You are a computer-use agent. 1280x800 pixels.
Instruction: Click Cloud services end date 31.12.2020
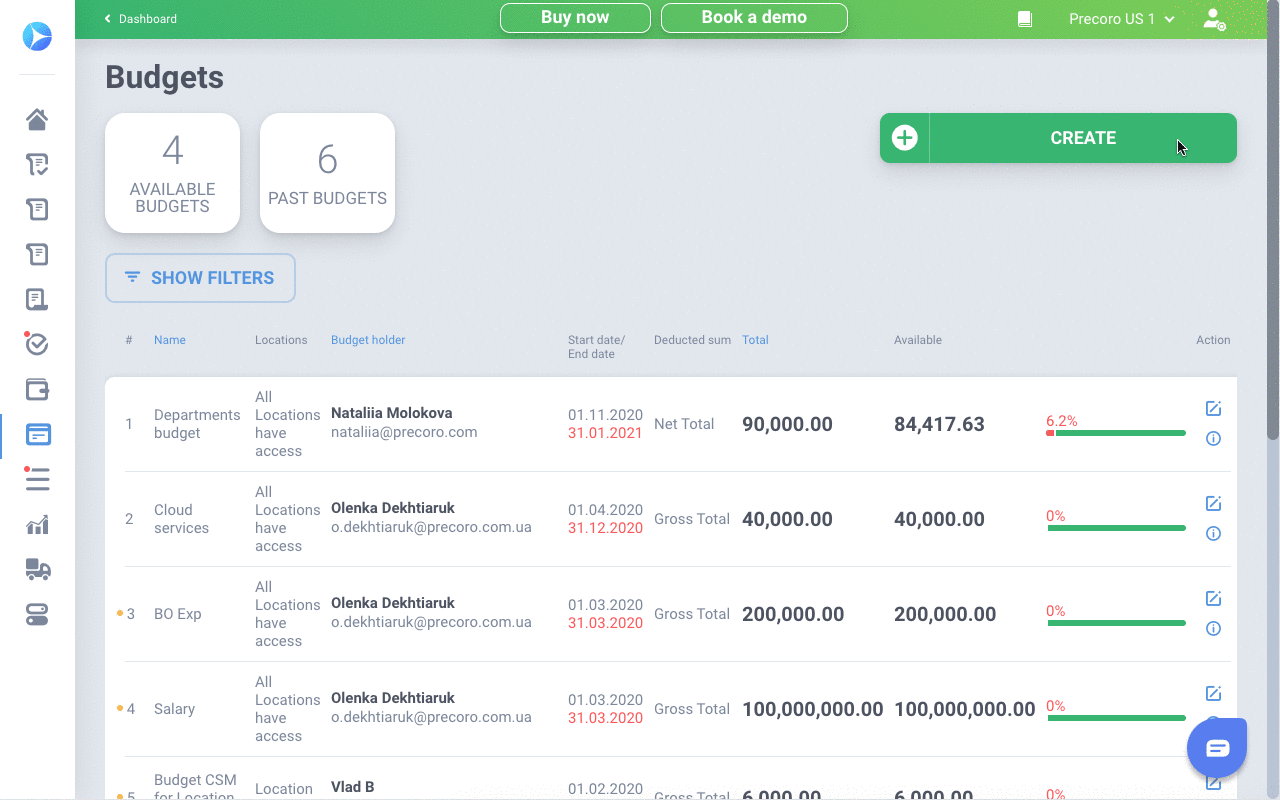pyautogui.click(x=605, y=528)
